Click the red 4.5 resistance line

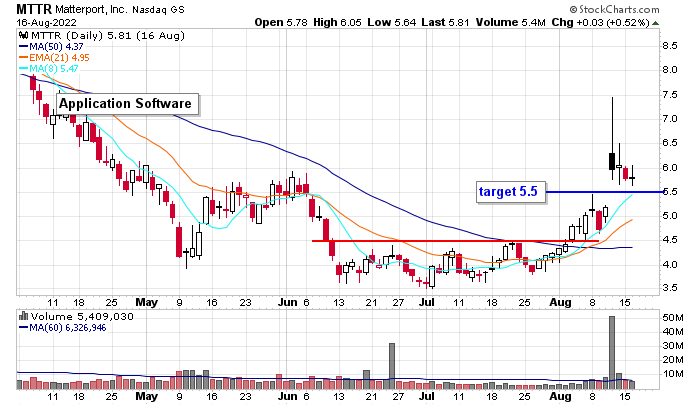point(455,241)
